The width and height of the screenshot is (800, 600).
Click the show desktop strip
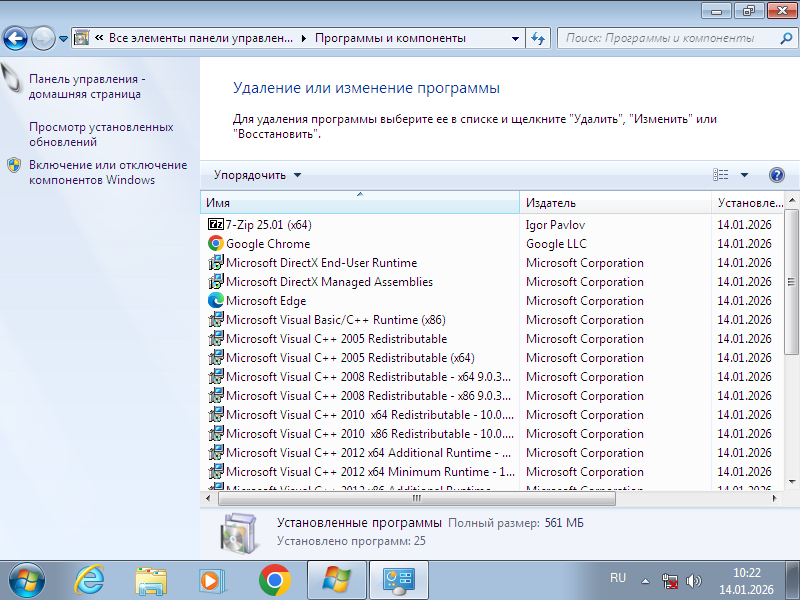pyautogui.click(x=793, y=580)
